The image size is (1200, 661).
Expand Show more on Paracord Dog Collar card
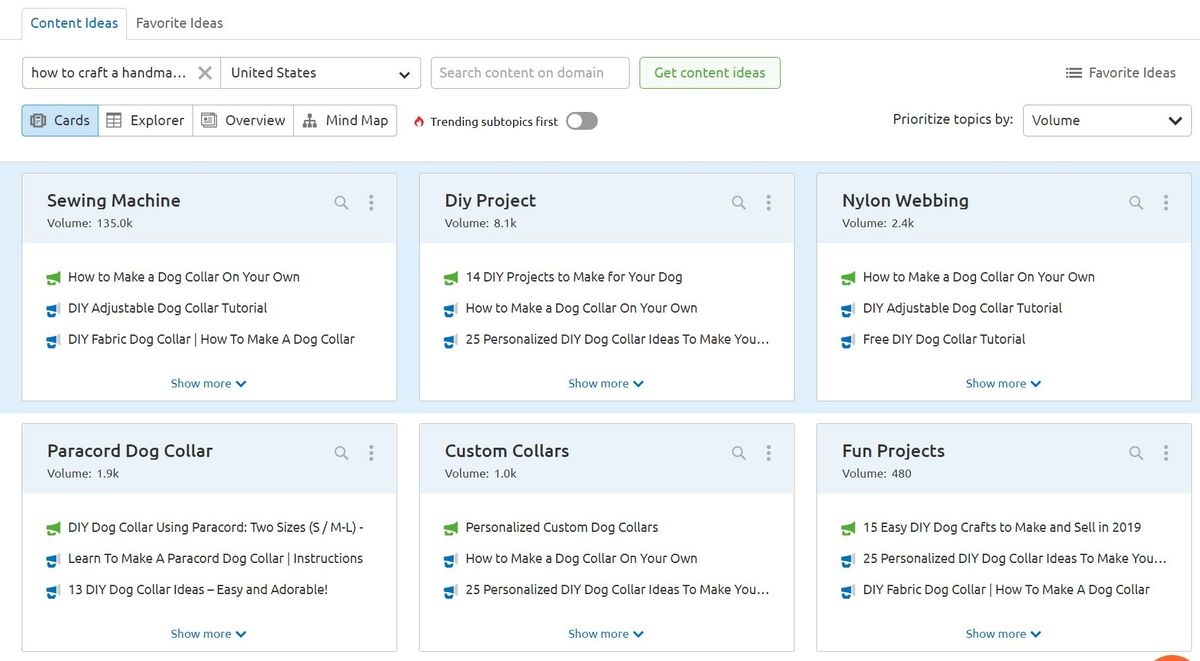pos(208,633)
